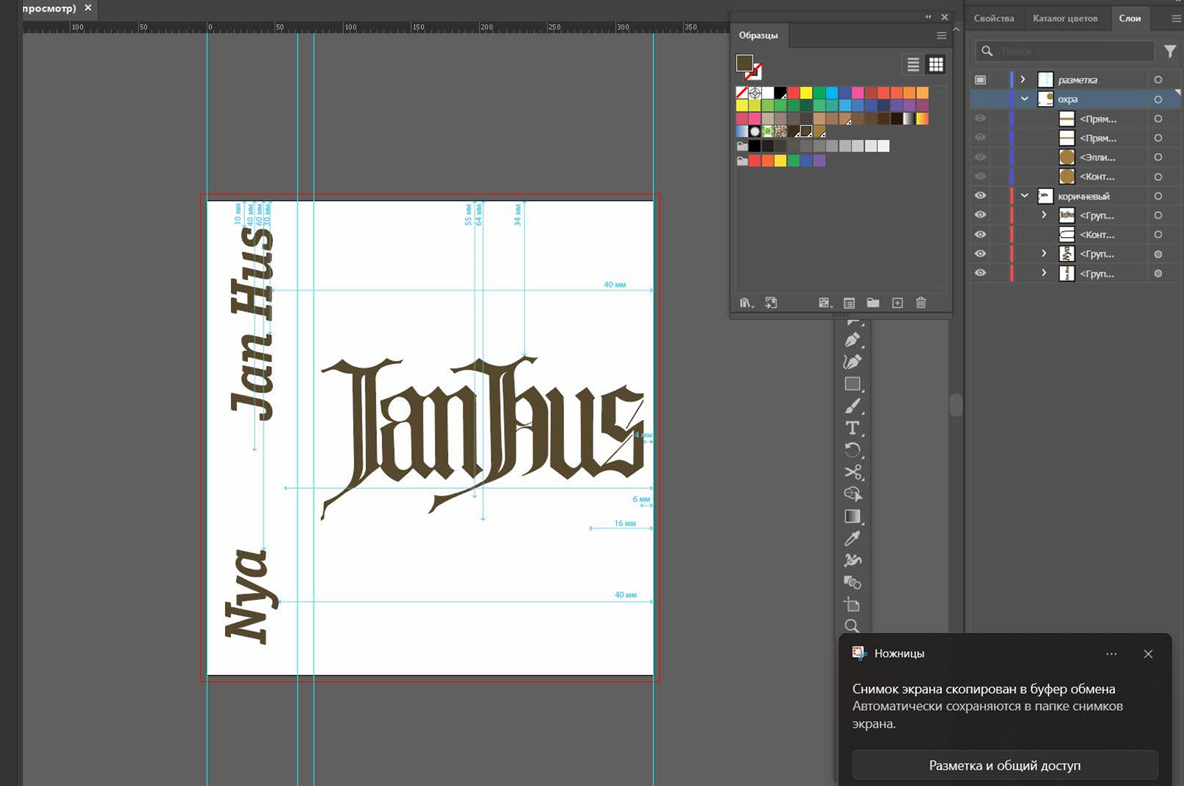Add selected swatch to library
This screenshot has height=786, width=1184.
(771, 303)
